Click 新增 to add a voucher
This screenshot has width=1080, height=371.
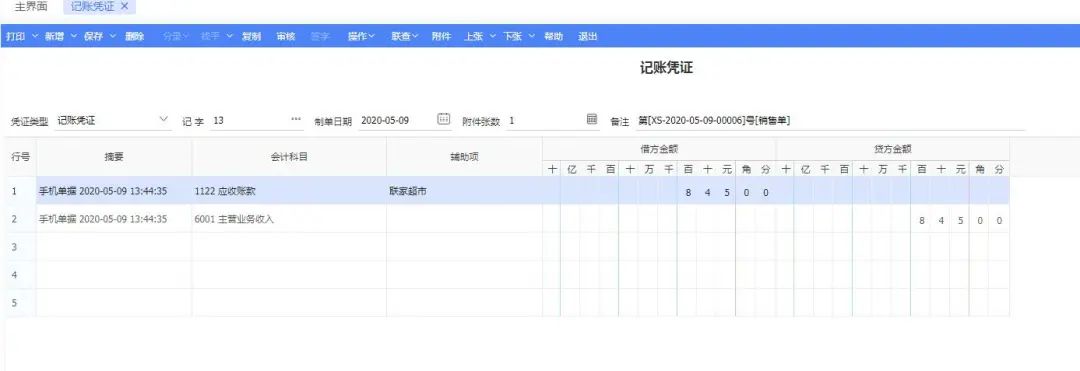pos(55,36)
